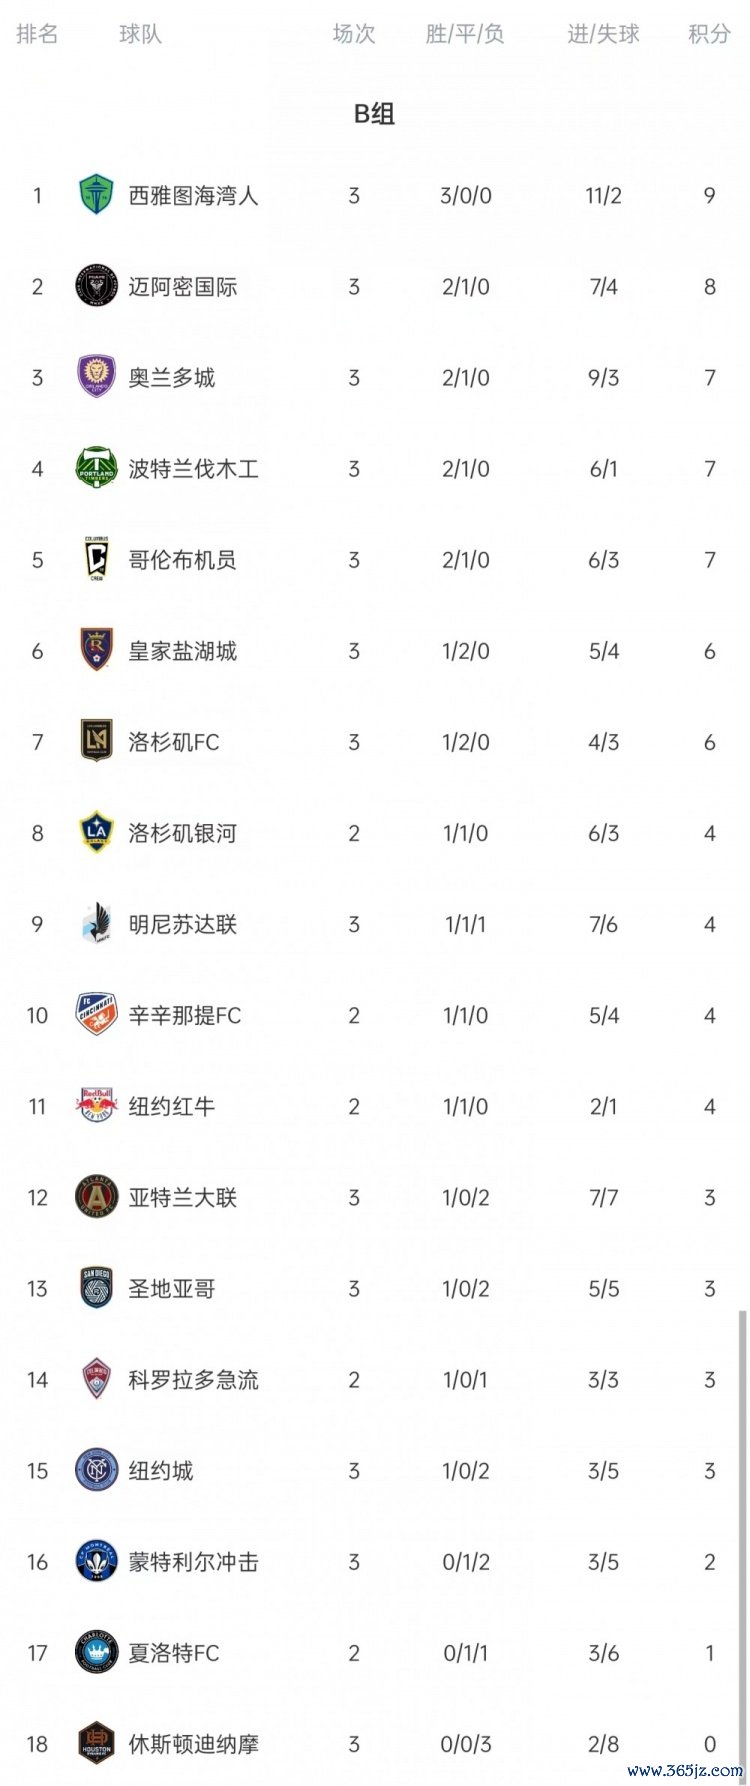
Task: Open the Orlando City purple crest
Action: [x=97, y=377]
